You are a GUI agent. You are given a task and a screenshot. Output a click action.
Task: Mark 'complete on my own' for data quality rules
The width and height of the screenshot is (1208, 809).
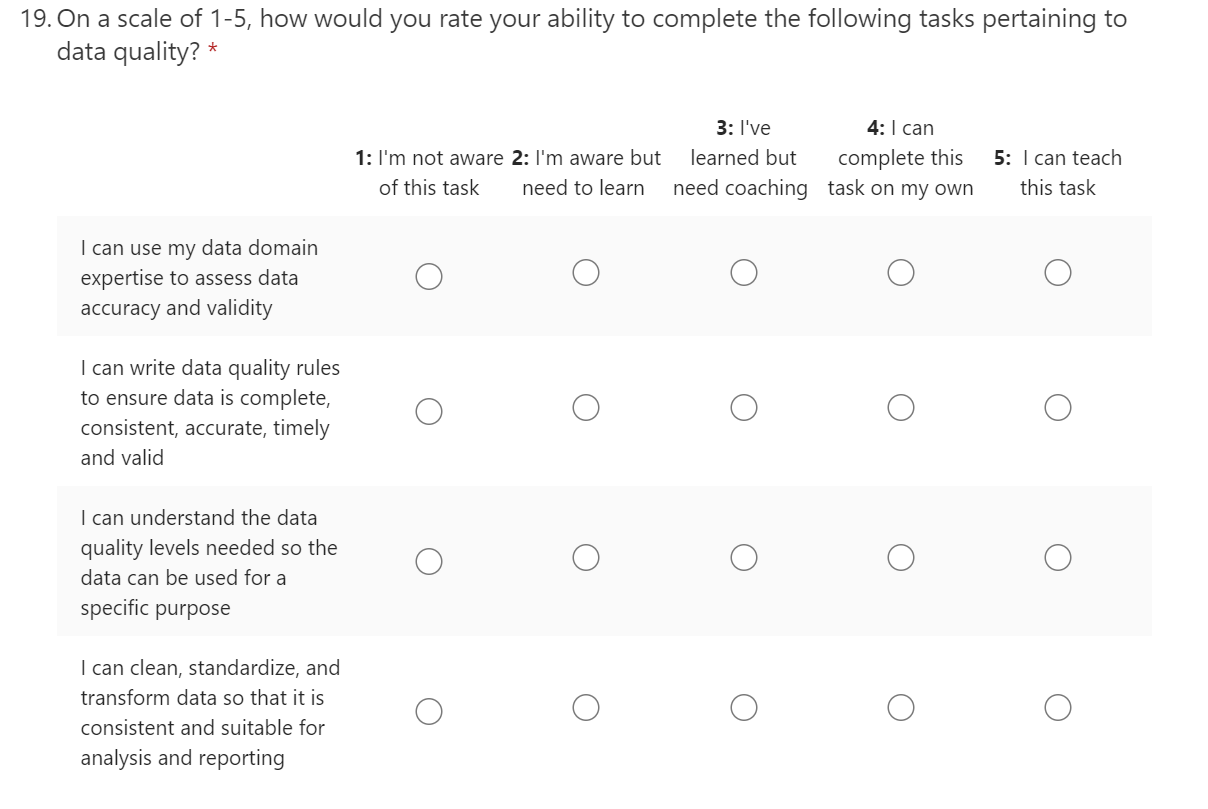coord(901,407)
